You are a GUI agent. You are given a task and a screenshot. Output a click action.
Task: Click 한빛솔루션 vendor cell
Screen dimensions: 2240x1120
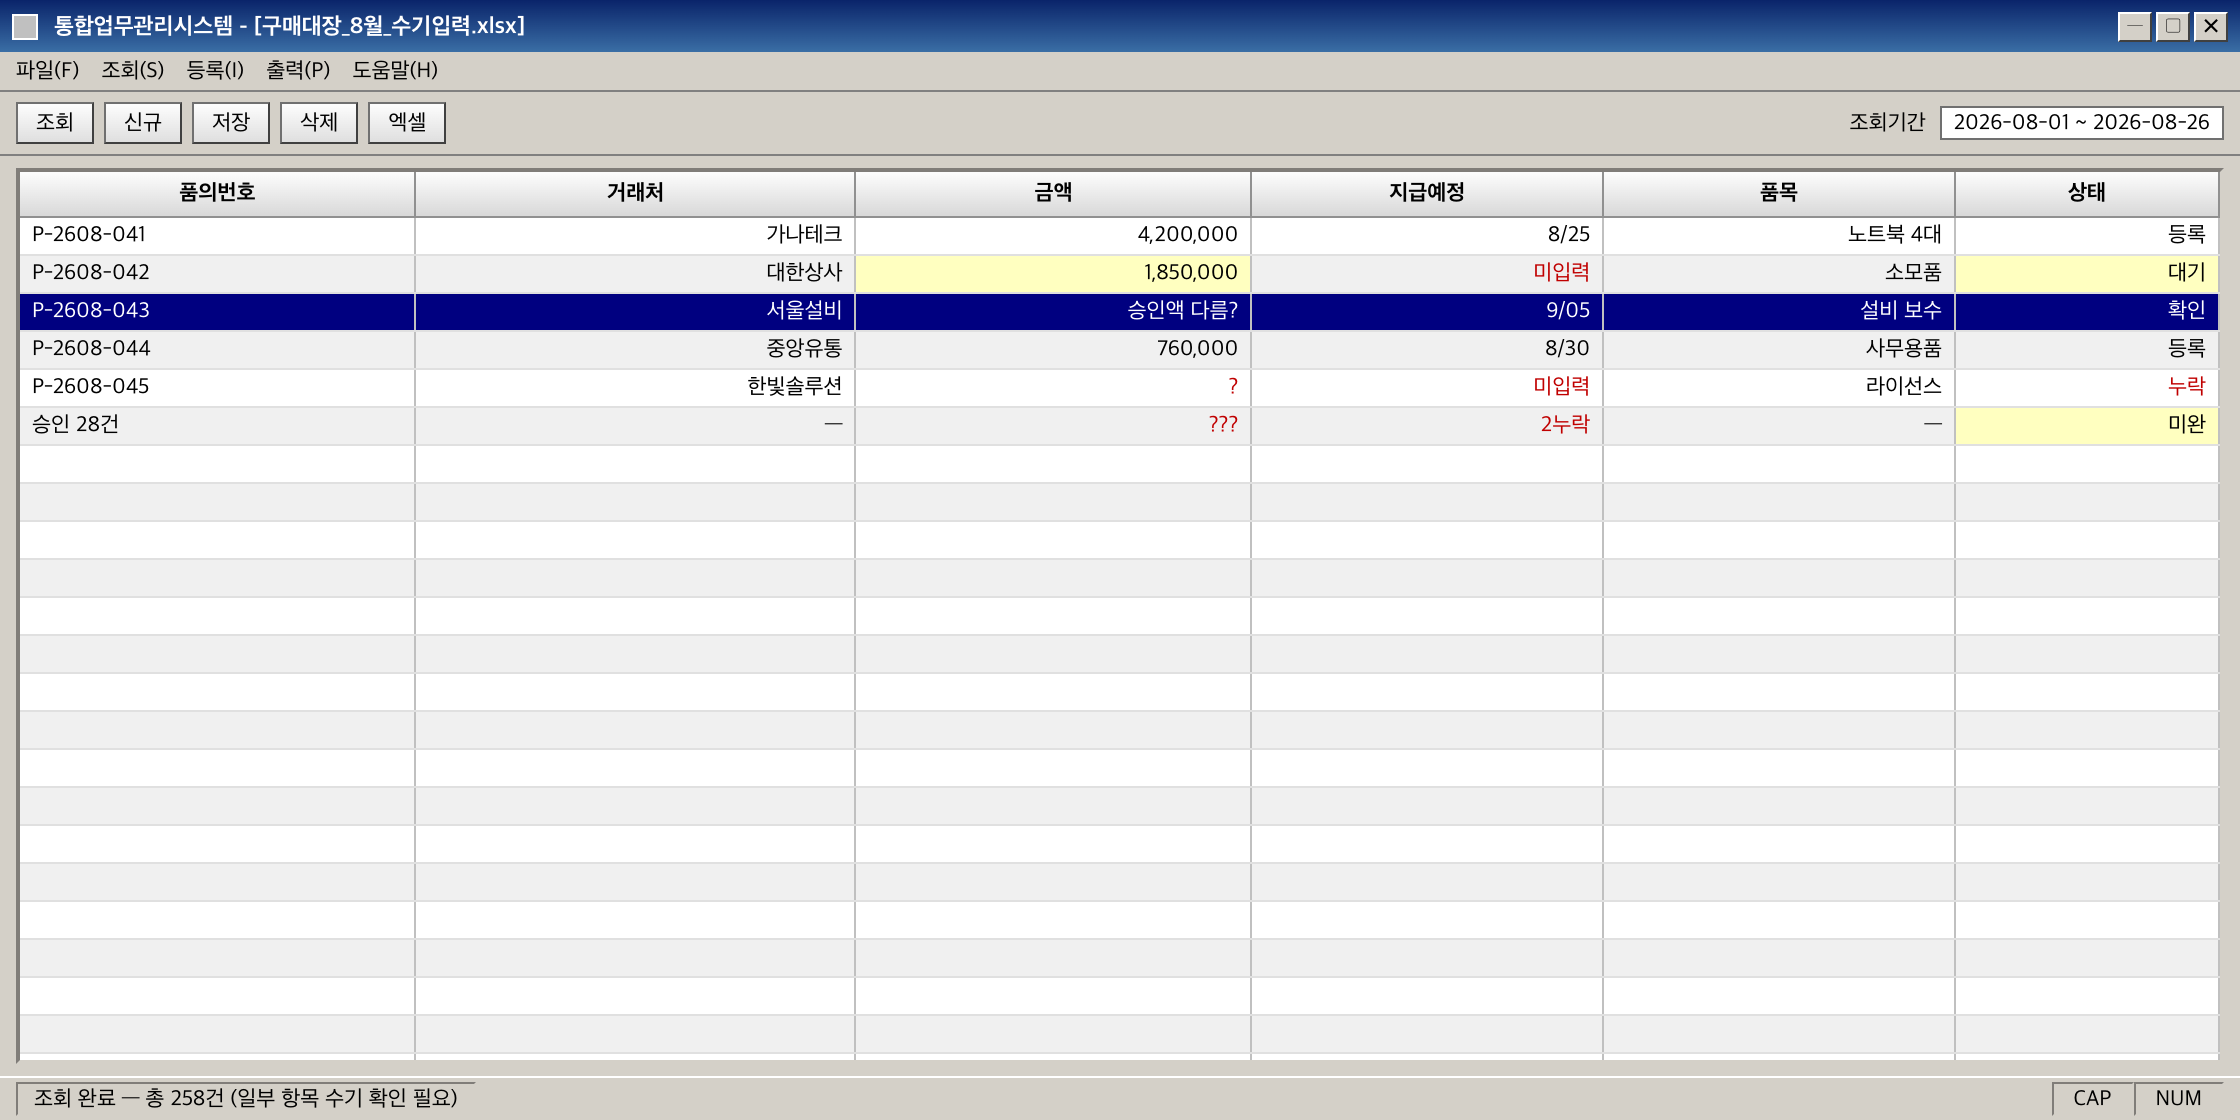[635, 387]
